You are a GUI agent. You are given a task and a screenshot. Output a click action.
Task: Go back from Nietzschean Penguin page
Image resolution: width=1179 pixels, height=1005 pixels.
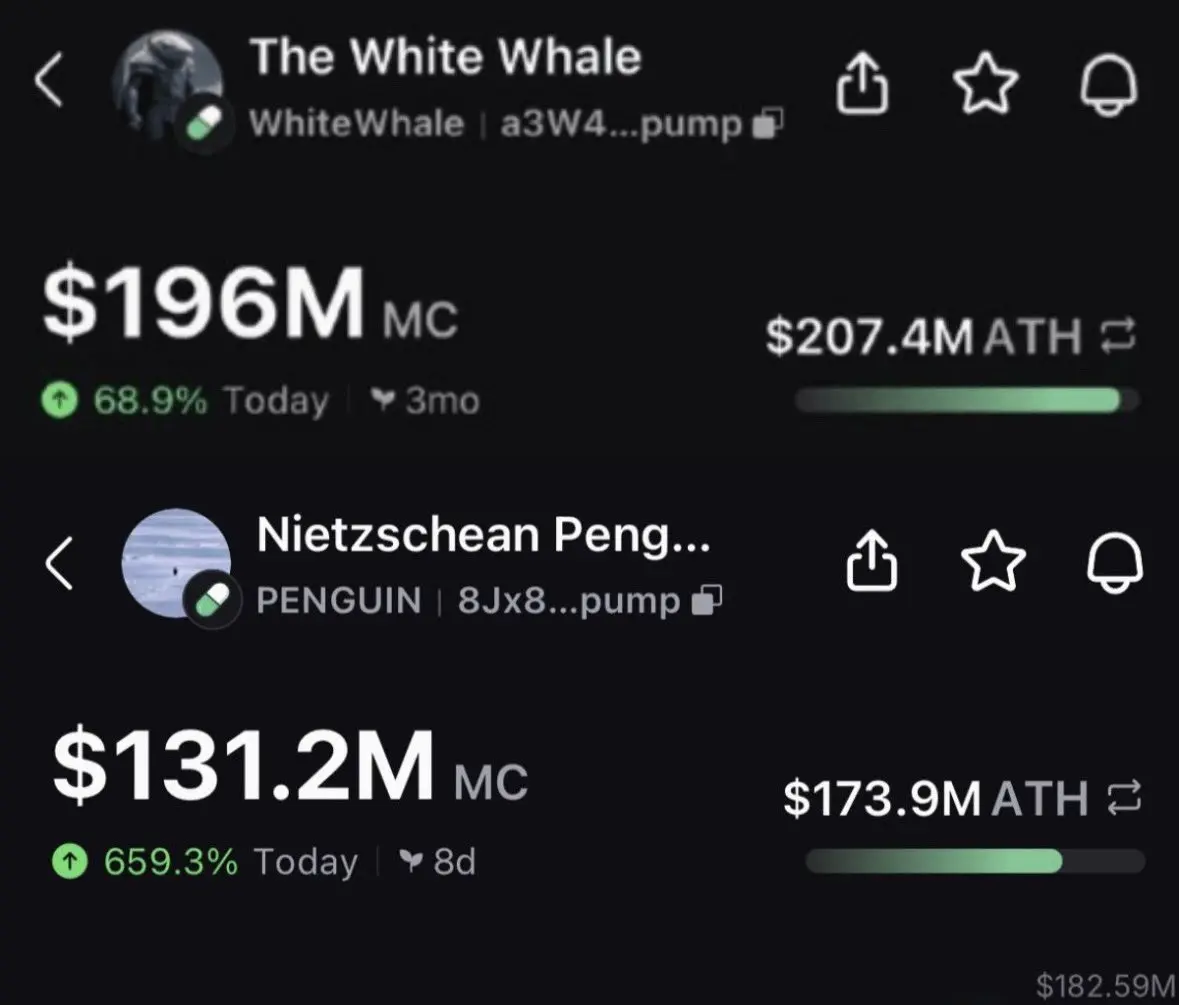pos(59,563)
